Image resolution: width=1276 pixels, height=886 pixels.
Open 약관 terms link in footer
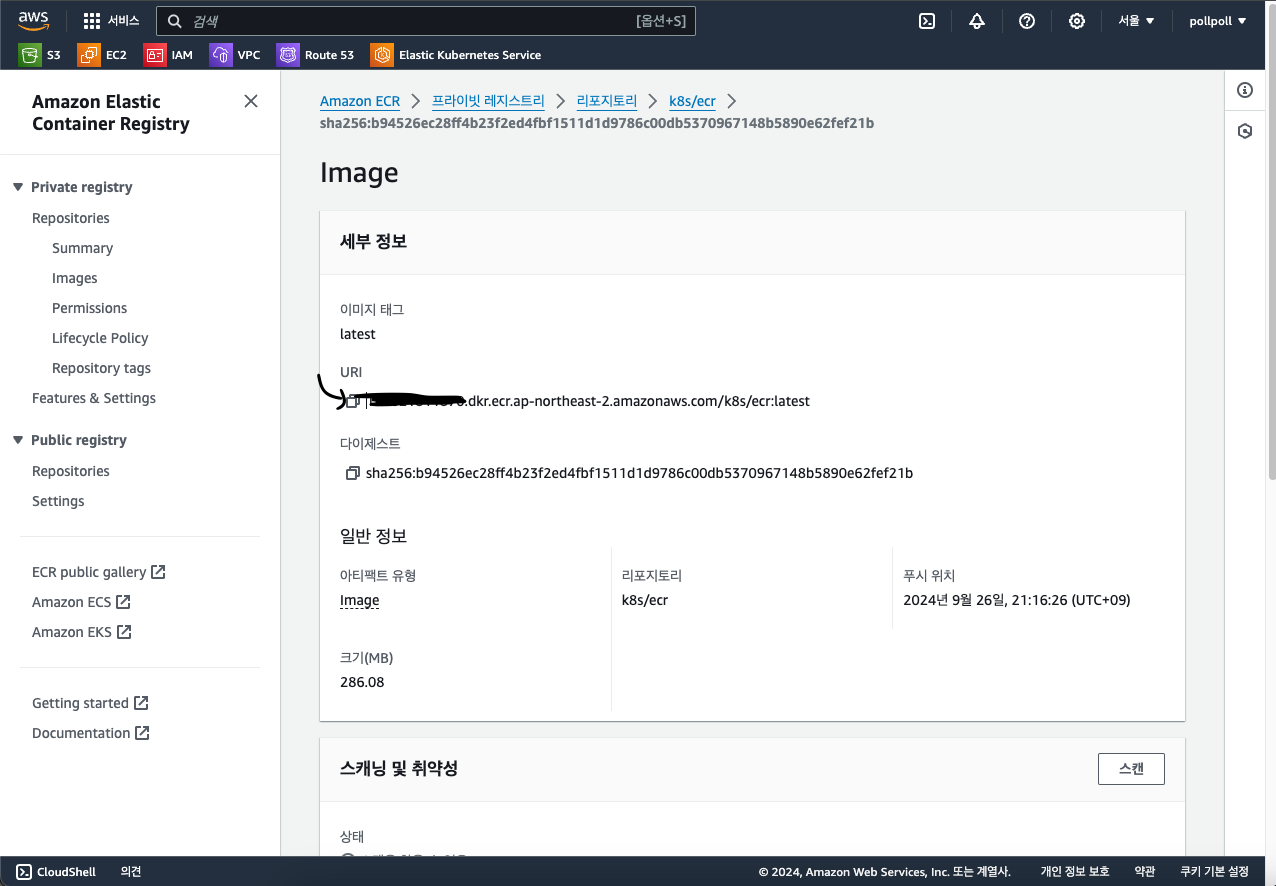pos(1145,872)
